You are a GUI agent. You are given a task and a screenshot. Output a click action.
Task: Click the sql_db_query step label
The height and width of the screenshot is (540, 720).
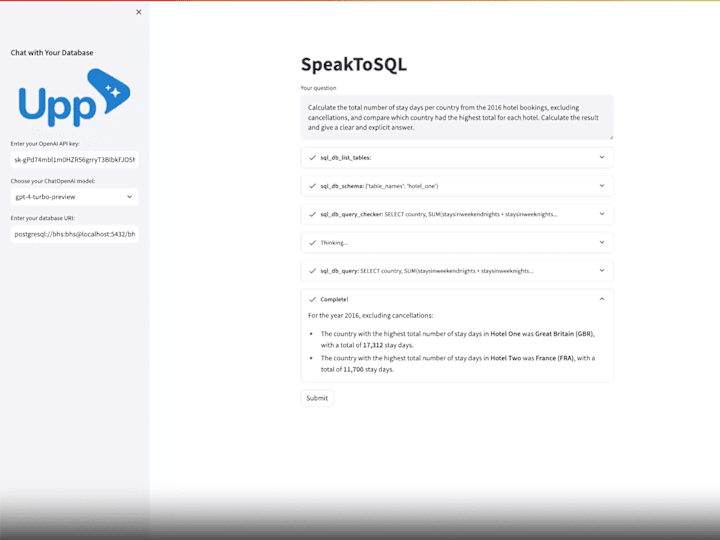click(427, 271)
